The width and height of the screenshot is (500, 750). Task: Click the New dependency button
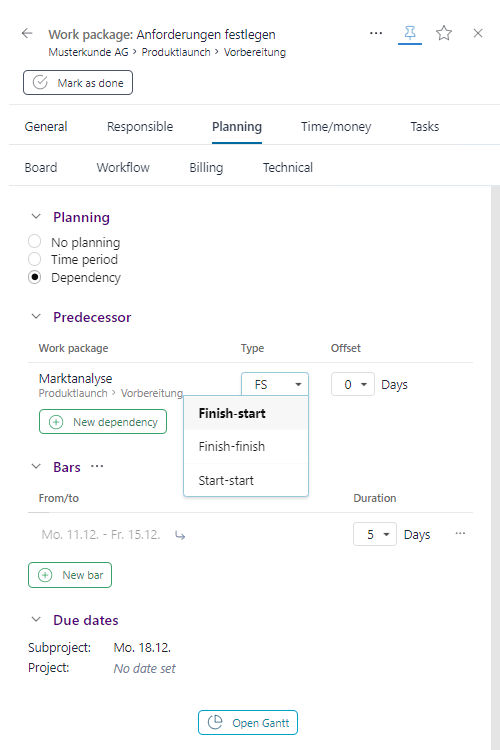[103, 422]
